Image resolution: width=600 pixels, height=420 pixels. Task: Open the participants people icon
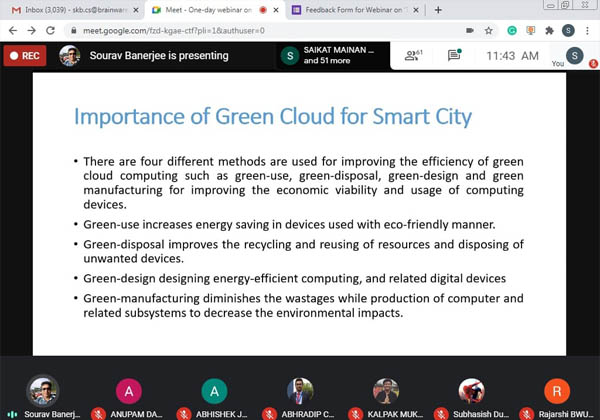click(413, 56)
